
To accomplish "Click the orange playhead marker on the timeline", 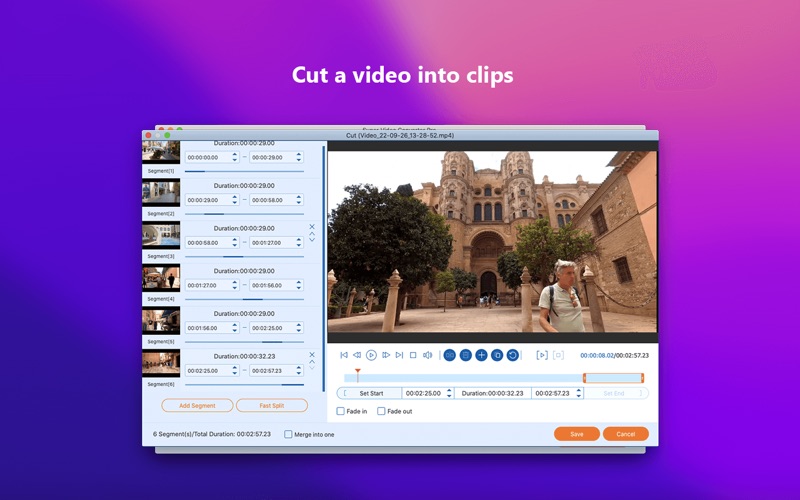I will point(358,372).
